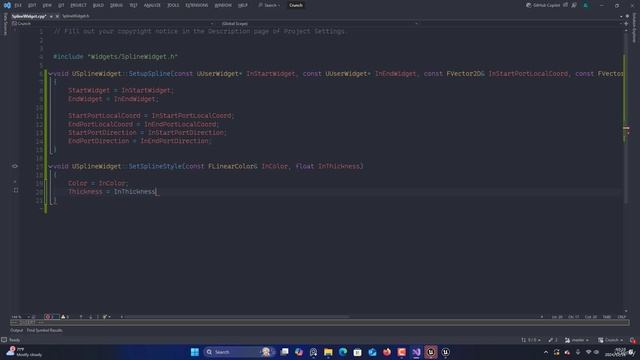Open the Output panel tab
Screen dimensions: 640x360
click(x=17, y=330)
